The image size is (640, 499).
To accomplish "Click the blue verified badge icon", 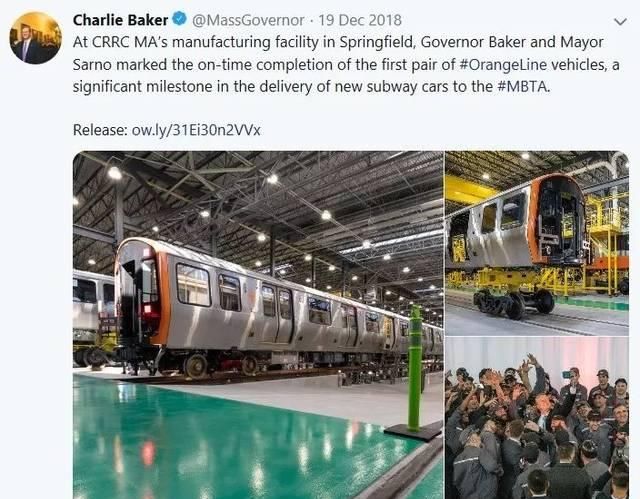I will point(179,19).
